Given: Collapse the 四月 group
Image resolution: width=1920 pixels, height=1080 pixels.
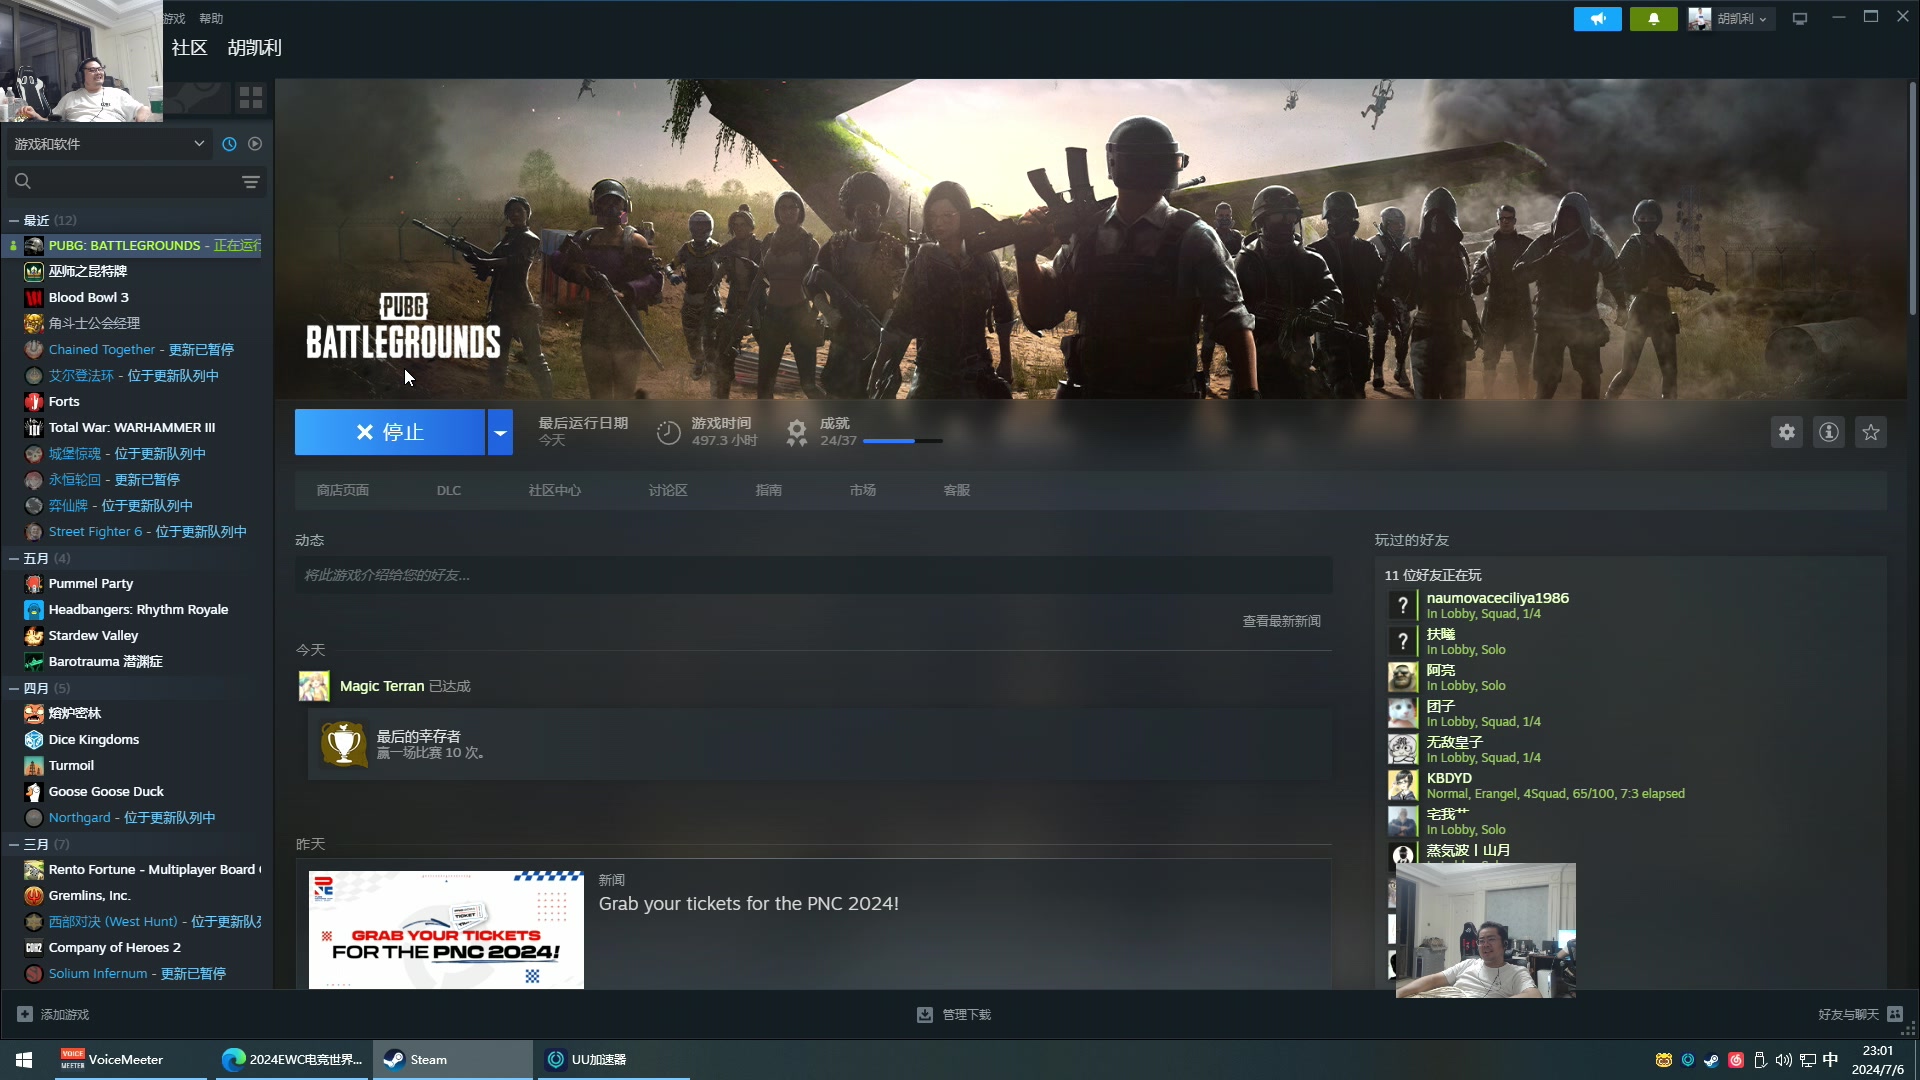Looking at the screenshot, I should point(14,689).
